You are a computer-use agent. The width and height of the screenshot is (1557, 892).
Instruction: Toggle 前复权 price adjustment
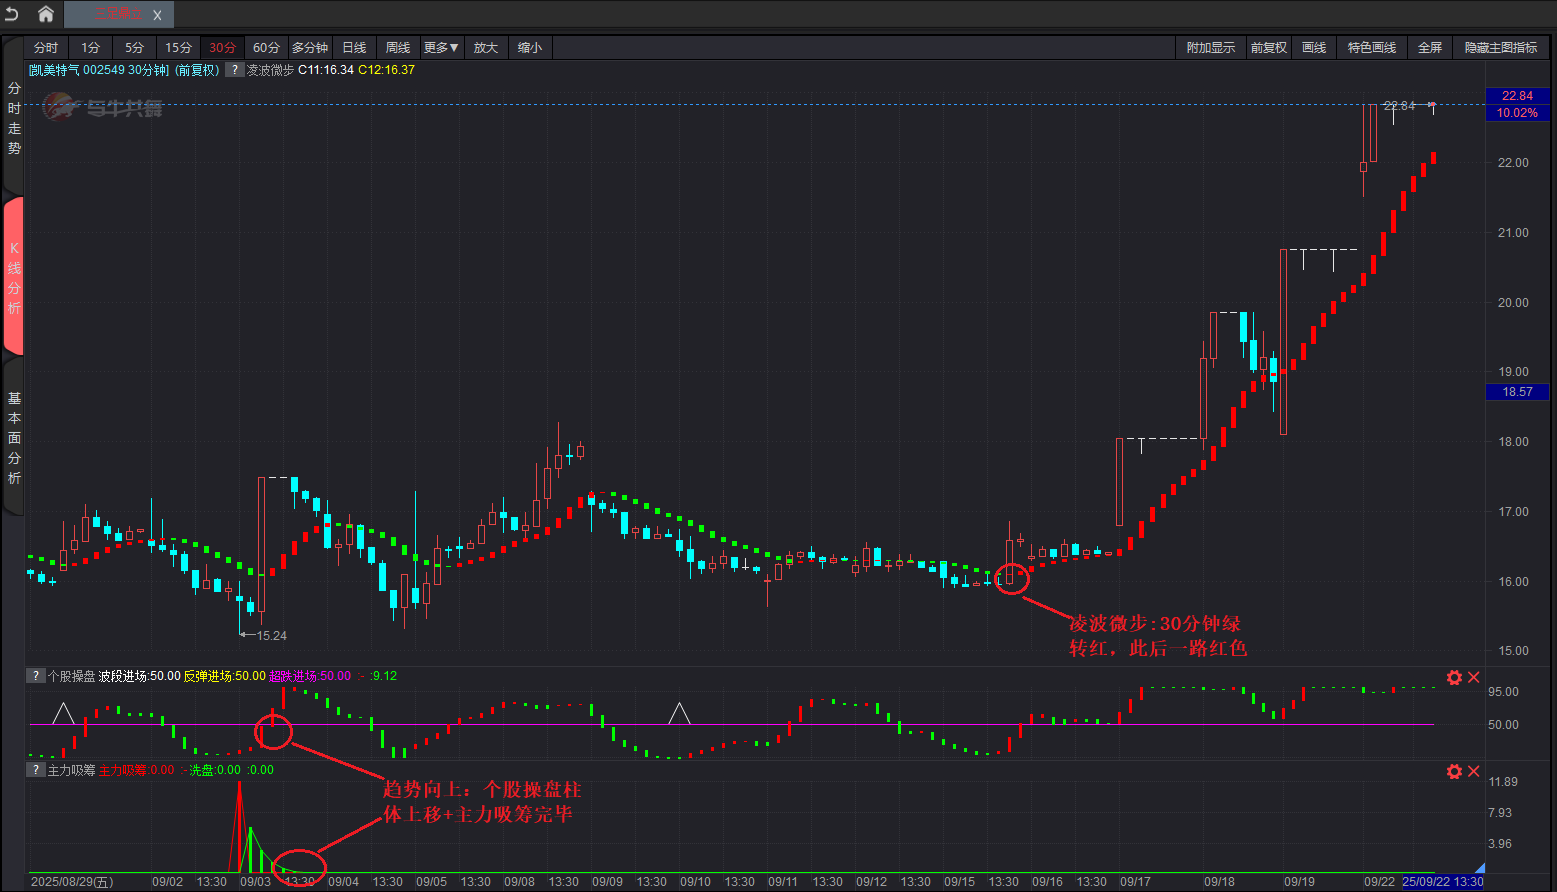tap(1269, 48)
